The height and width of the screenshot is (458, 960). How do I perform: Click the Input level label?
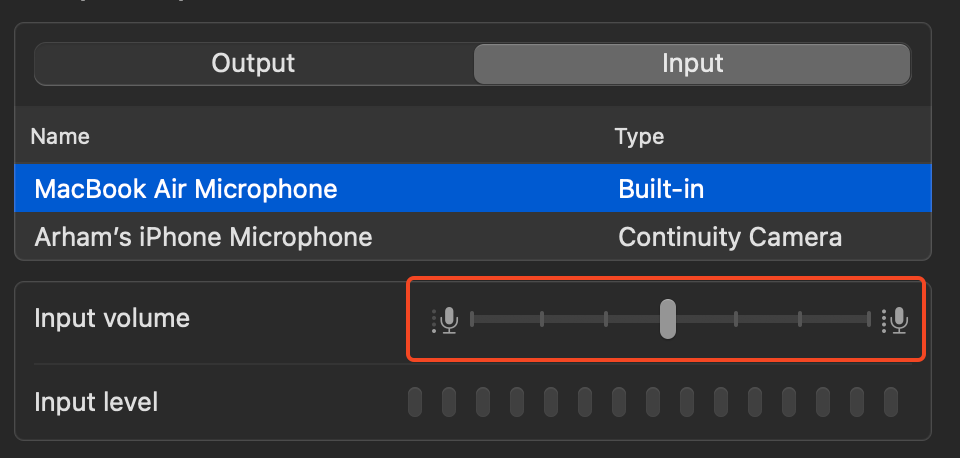[x=96, y=402]
